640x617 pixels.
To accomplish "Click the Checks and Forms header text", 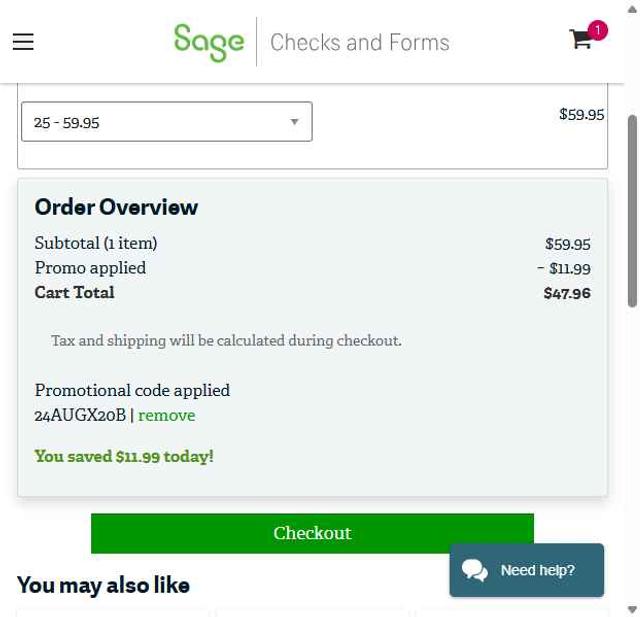I will 359,42.
